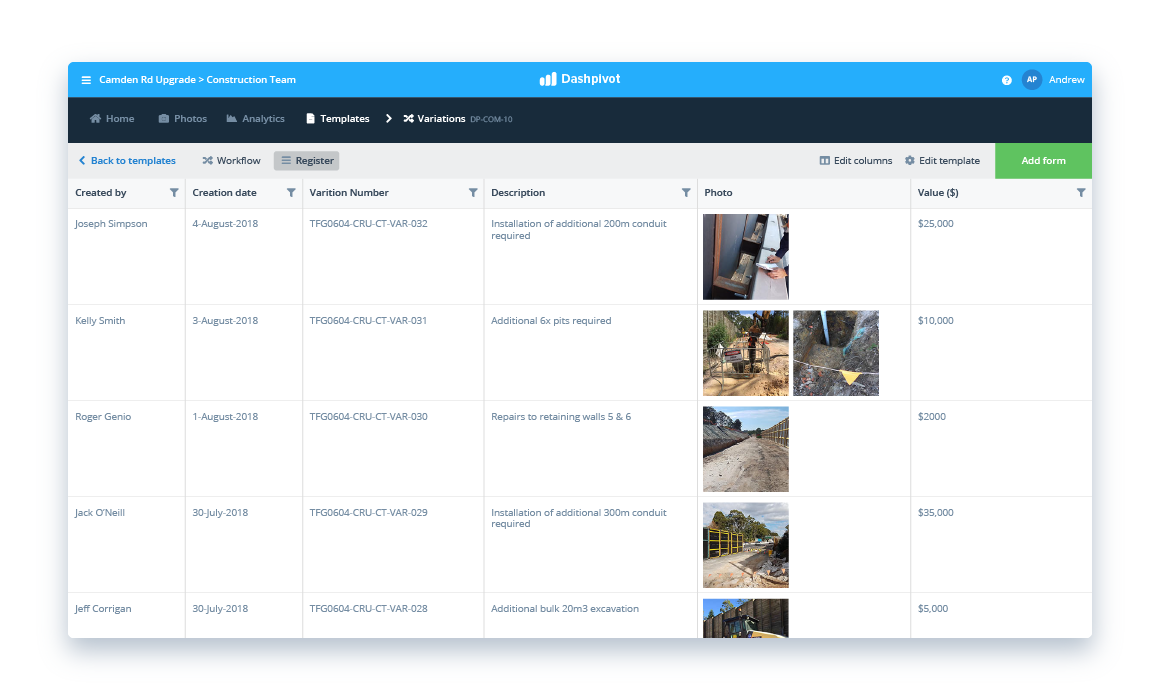Open Joseph Simpson's conduit photo thumbnail
1160x700 pixels.
point(746,257)
